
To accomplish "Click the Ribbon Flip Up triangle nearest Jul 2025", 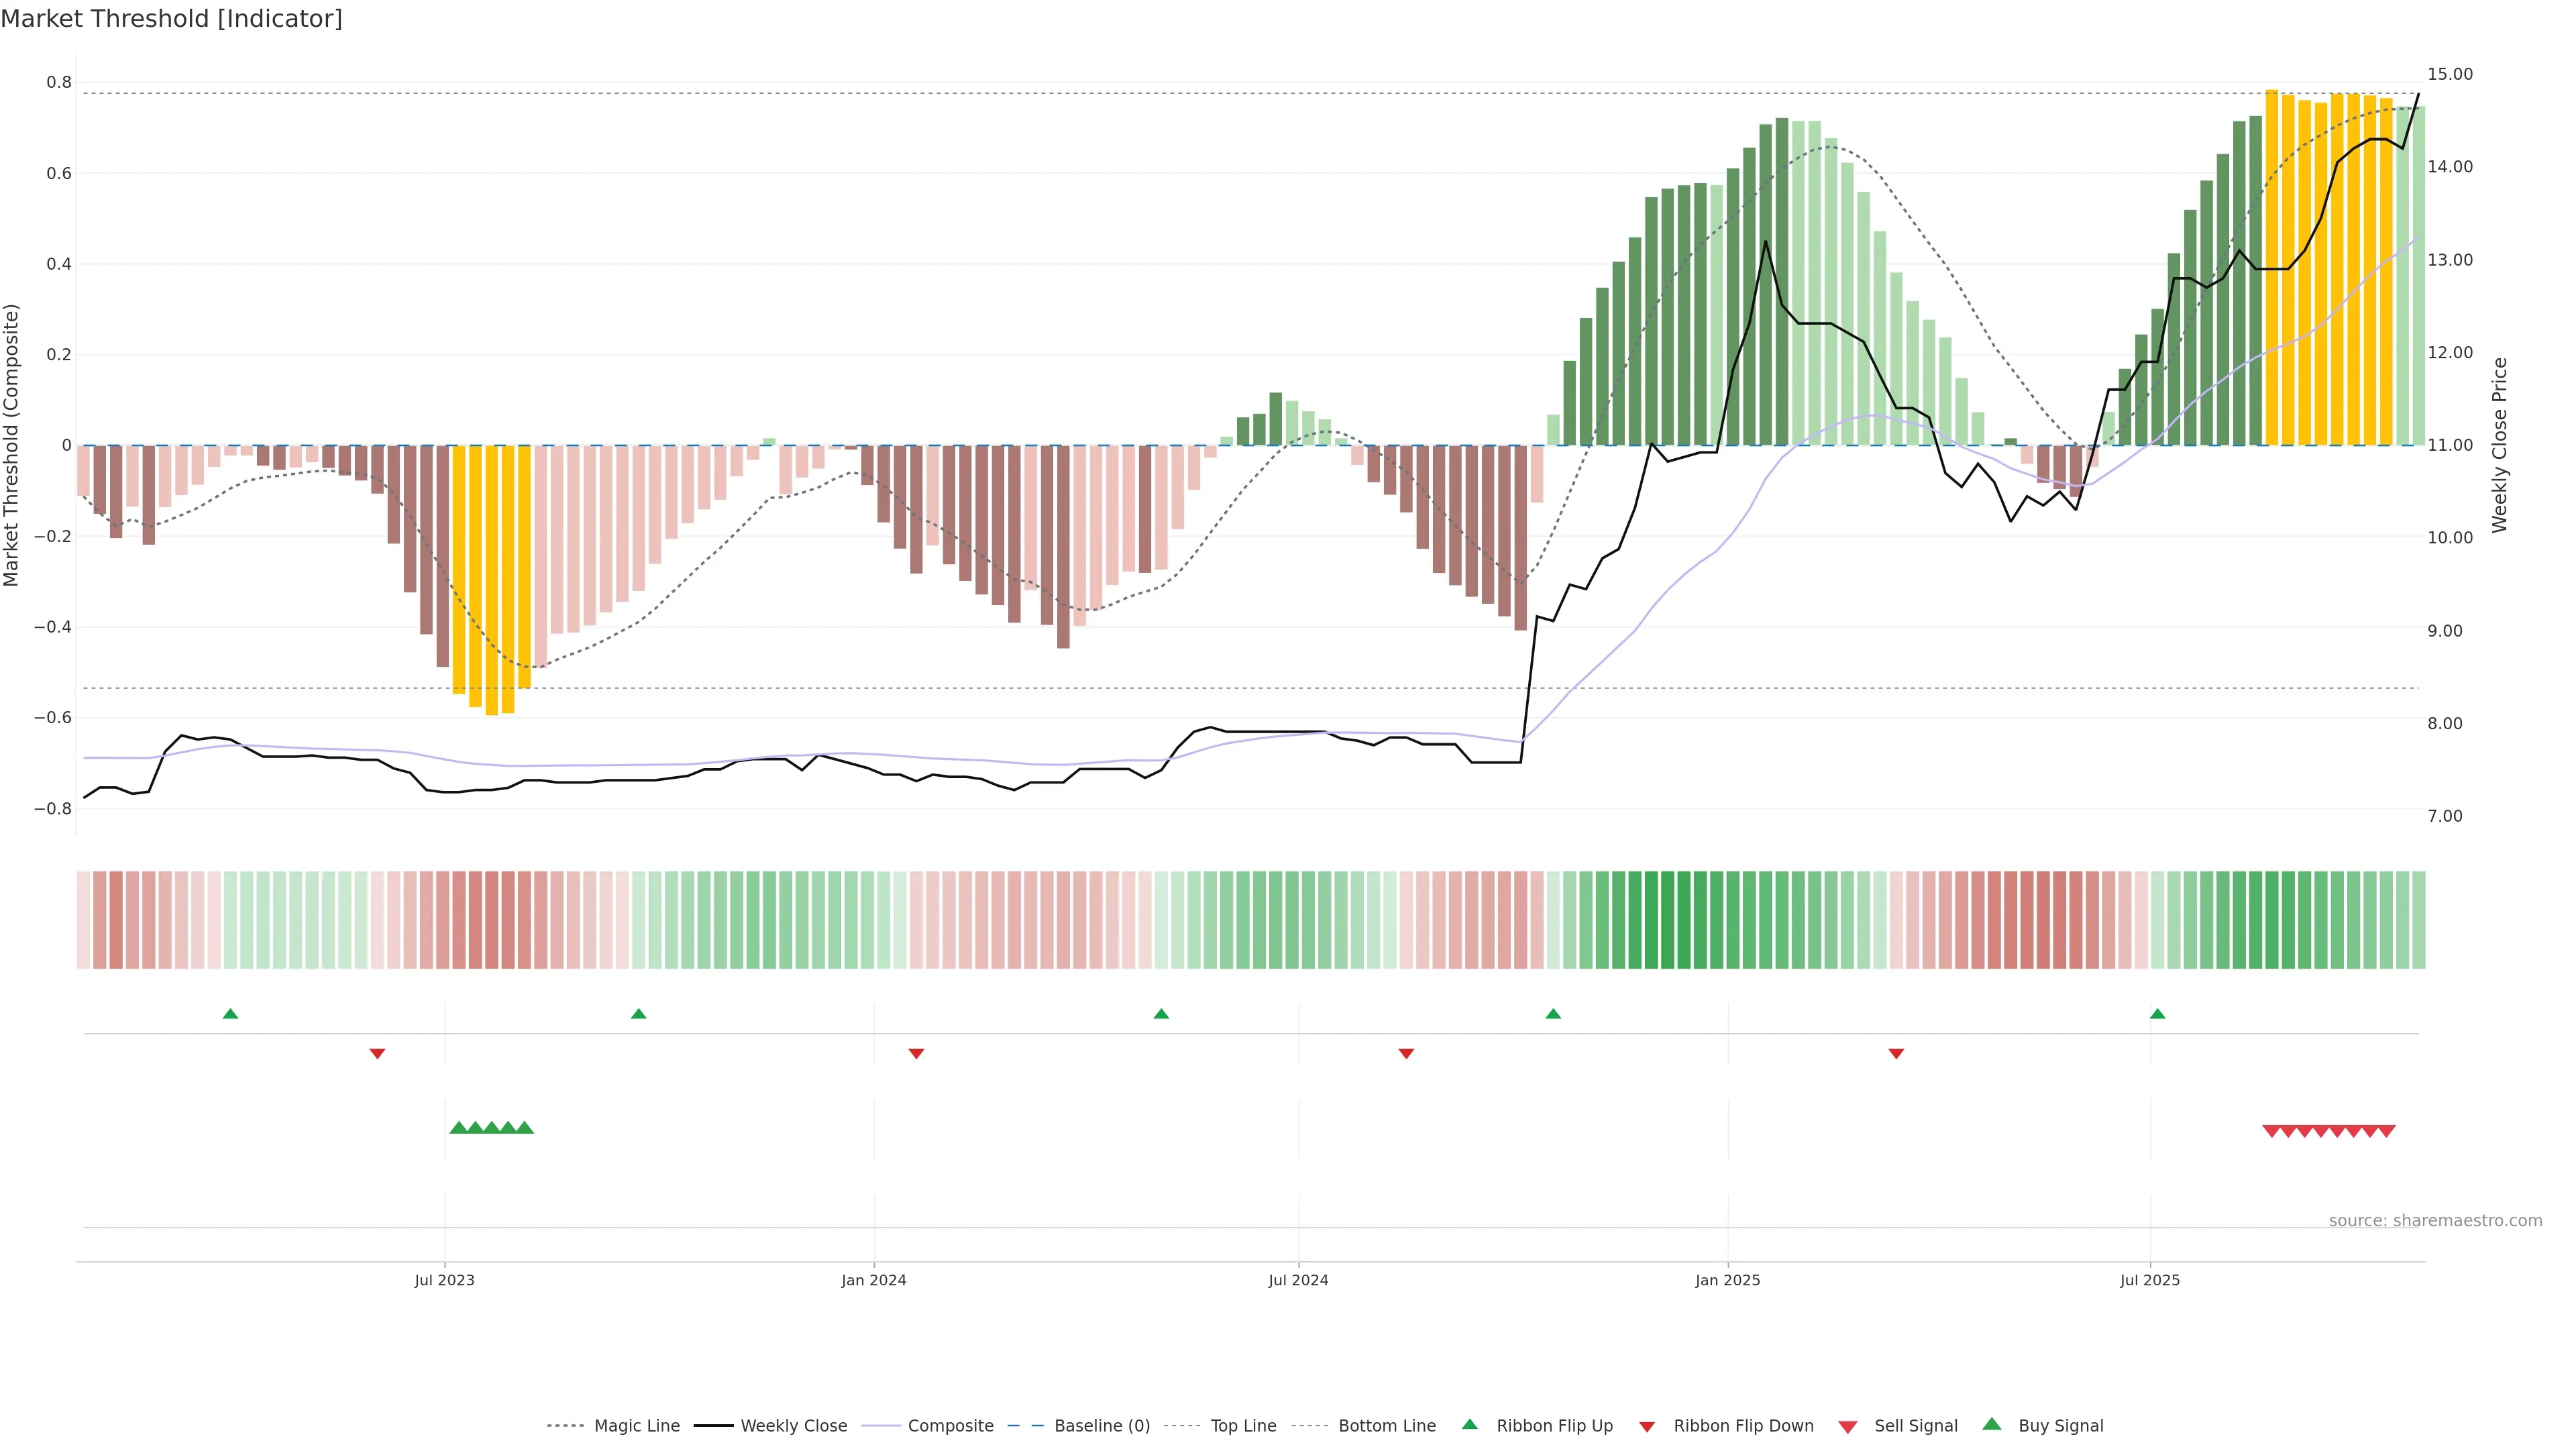I will pyautogui.click(x=2157, y=1014).
